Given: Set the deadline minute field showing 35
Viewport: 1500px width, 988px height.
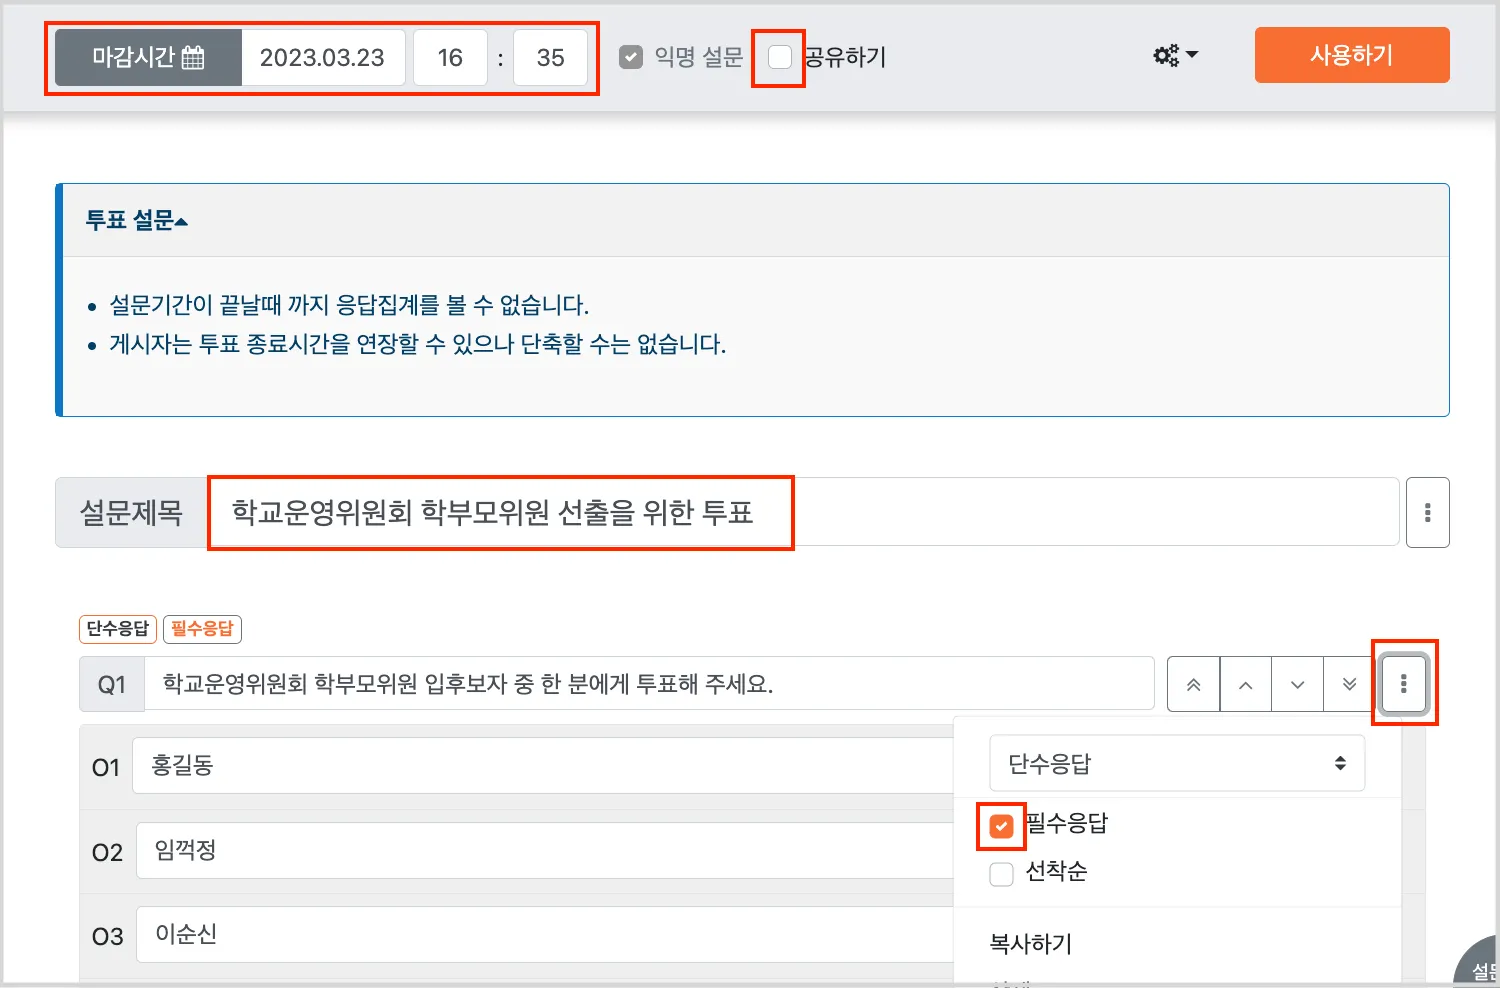Looking at the screenshot, I should coord(550,58).
